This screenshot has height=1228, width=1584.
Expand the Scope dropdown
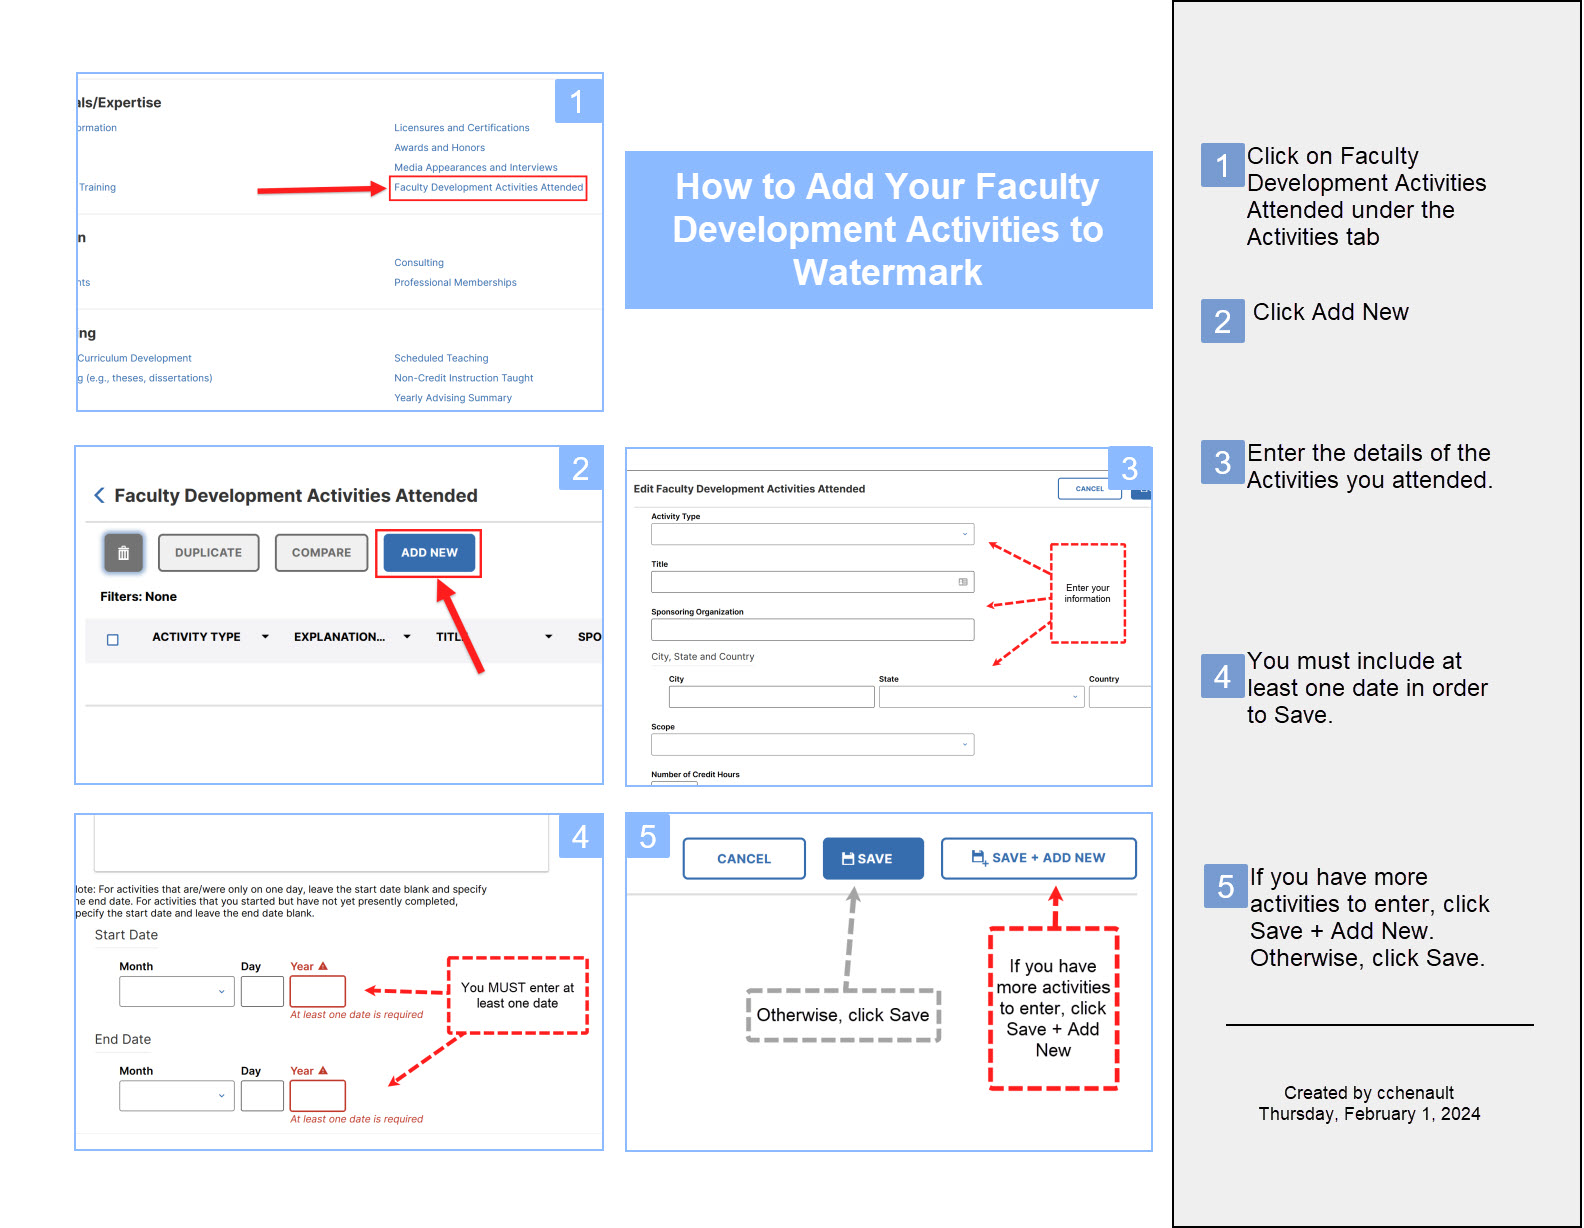pyautogui.click(x=812, y=744)
